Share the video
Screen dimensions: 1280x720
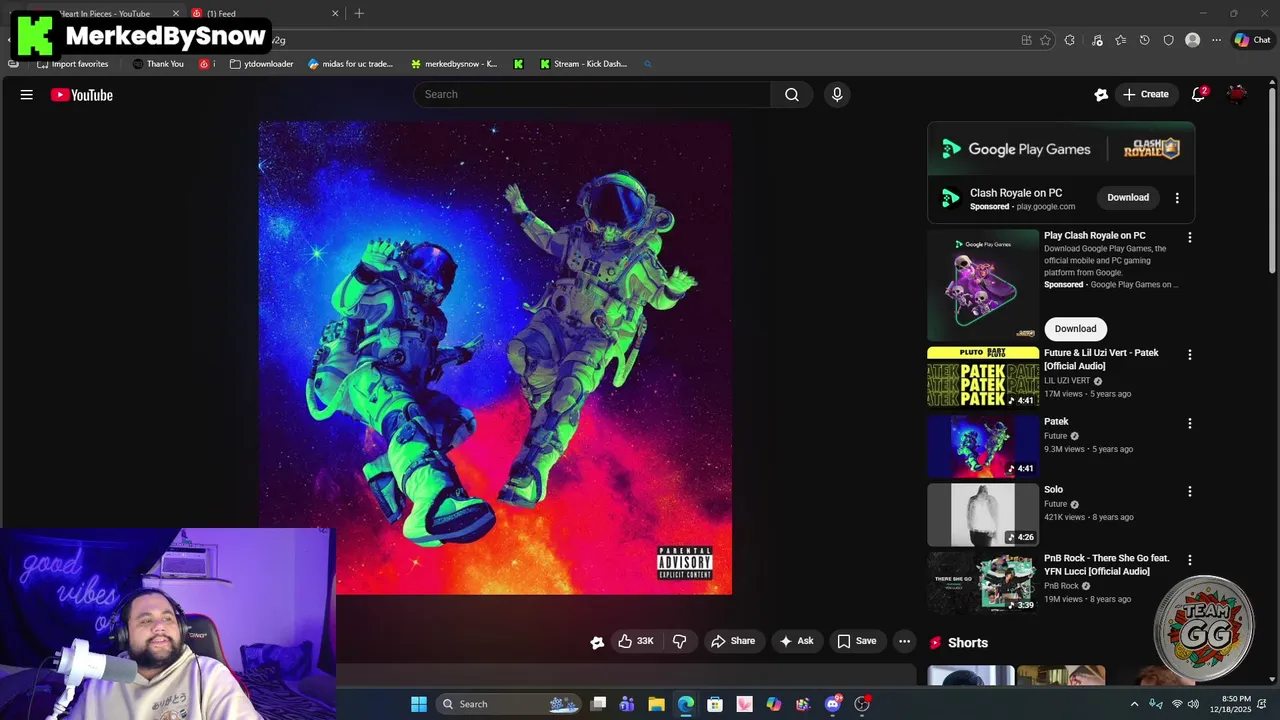pos(733,641)
